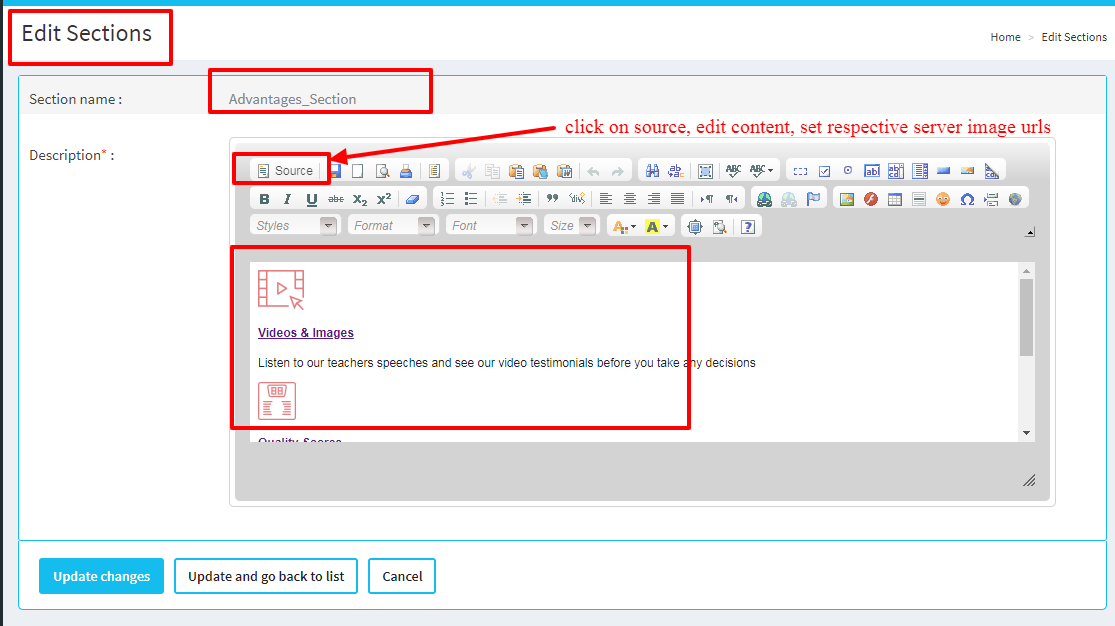Expand the Format dropdown
Viewport: 1115px width, 626px height.
(x=394, y=226)
